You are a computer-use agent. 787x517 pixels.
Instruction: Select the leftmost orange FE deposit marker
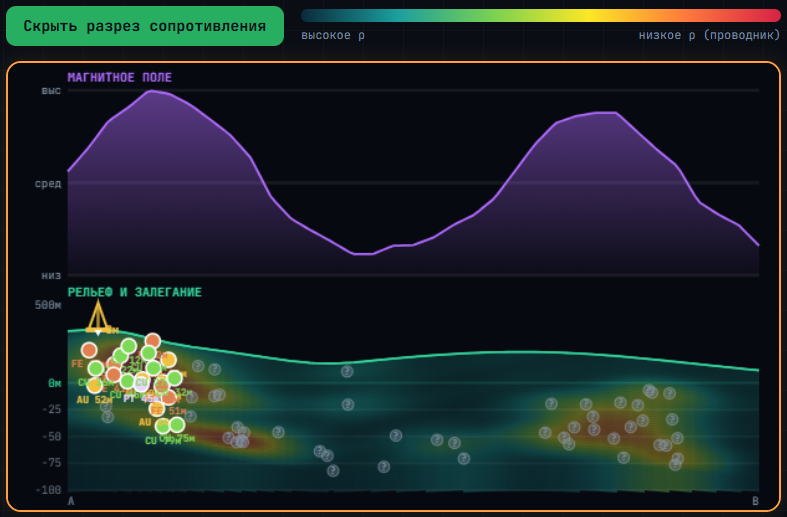(89, 350)
